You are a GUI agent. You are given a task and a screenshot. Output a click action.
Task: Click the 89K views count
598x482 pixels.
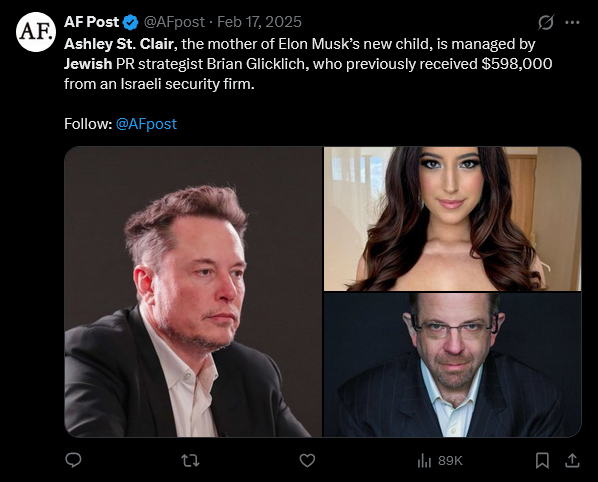450,461
